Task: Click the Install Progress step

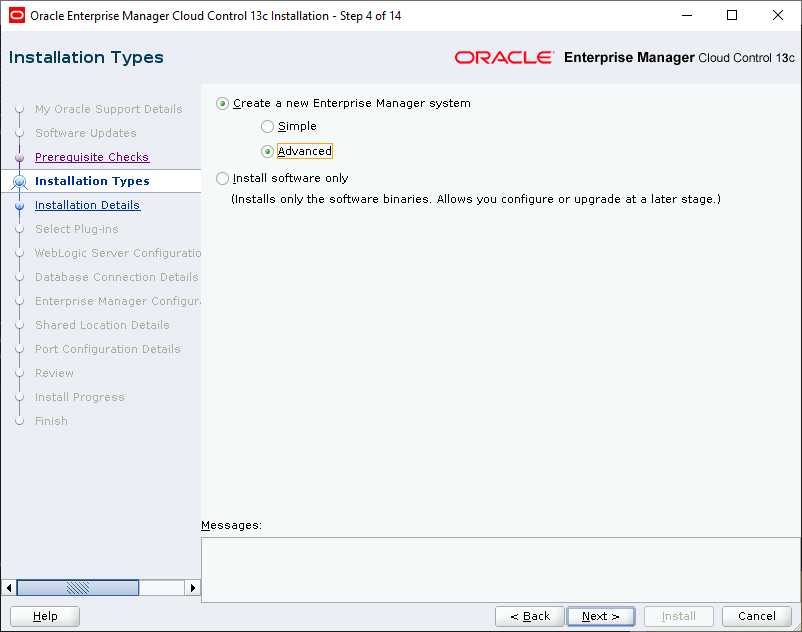Action: [x=80, y=397]
